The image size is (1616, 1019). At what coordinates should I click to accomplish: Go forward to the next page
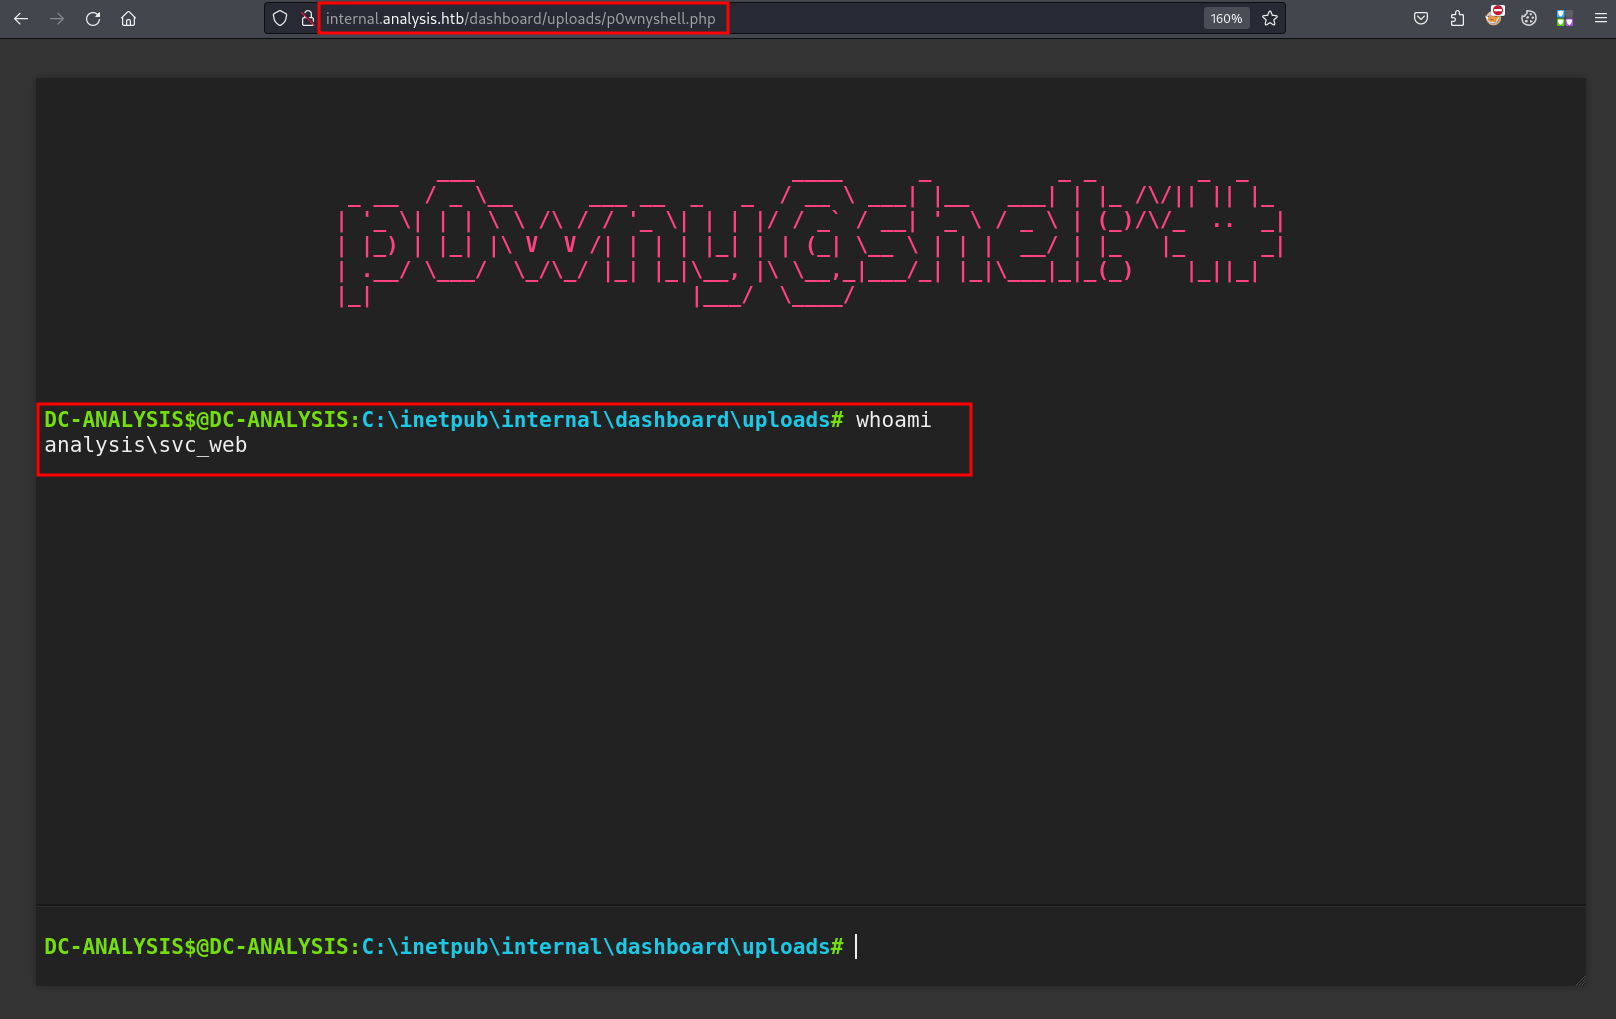[57, 18]
